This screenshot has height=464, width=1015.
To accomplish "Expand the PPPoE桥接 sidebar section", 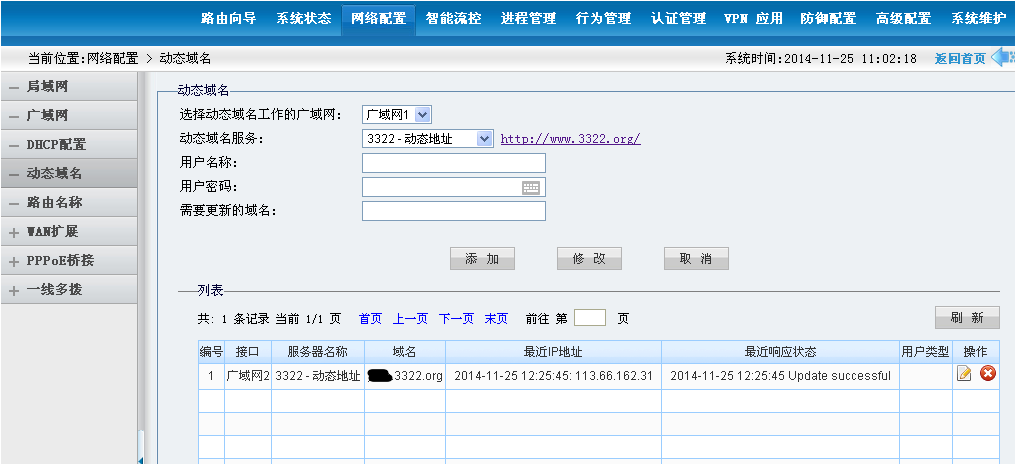I will (x=60, y=261).
